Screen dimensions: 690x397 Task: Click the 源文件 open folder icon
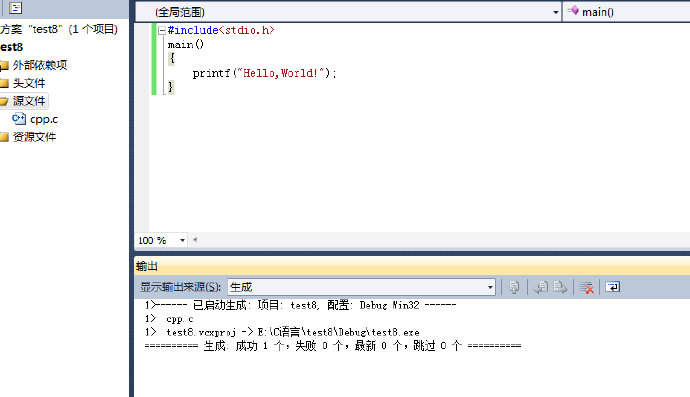(4, 102)
